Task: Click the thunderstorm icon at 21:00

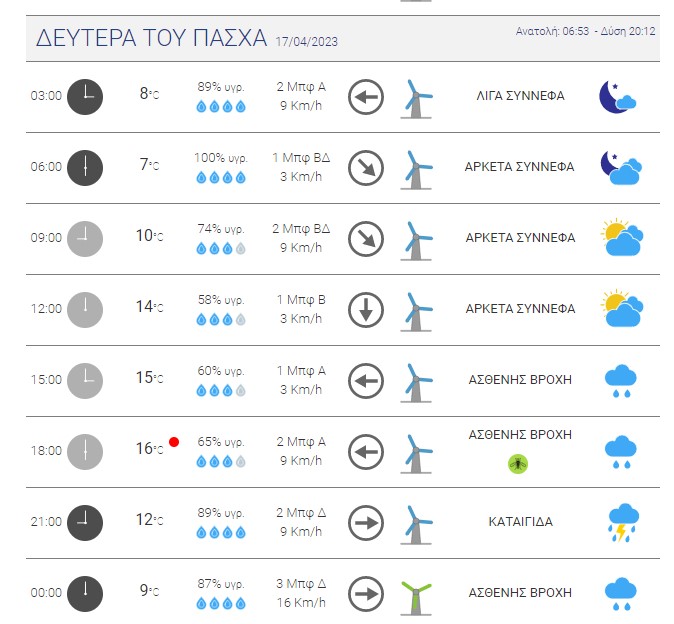Action: coord(623,523)
